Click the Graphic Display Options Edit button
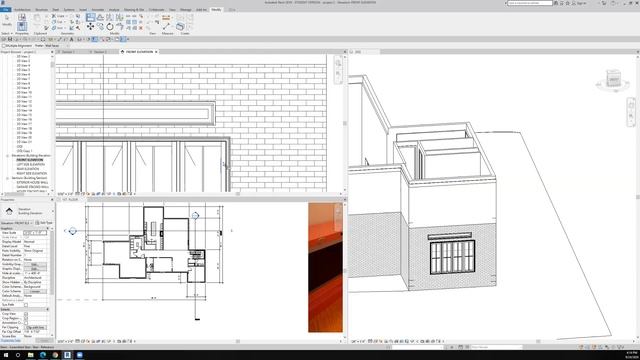 35,269
